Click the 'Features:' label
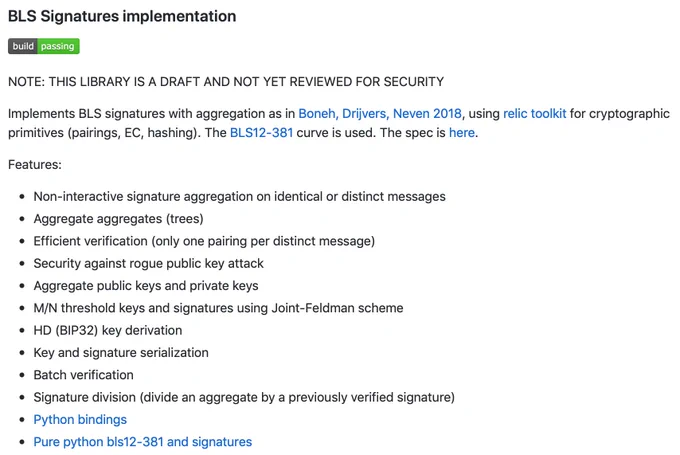 point(35,165)
